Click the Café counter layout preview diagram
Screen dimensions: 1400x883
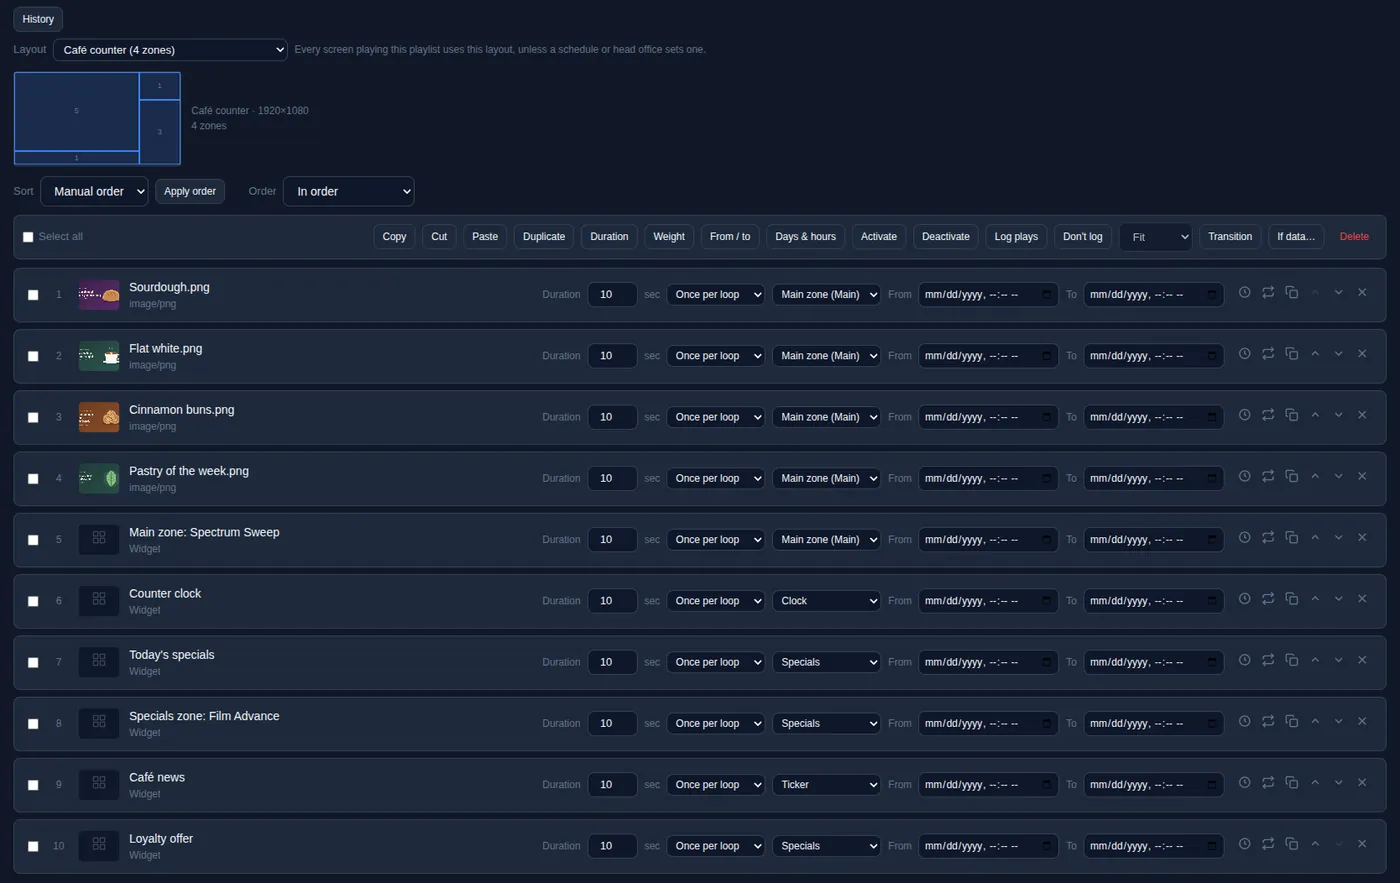click(x=97, y=118)
